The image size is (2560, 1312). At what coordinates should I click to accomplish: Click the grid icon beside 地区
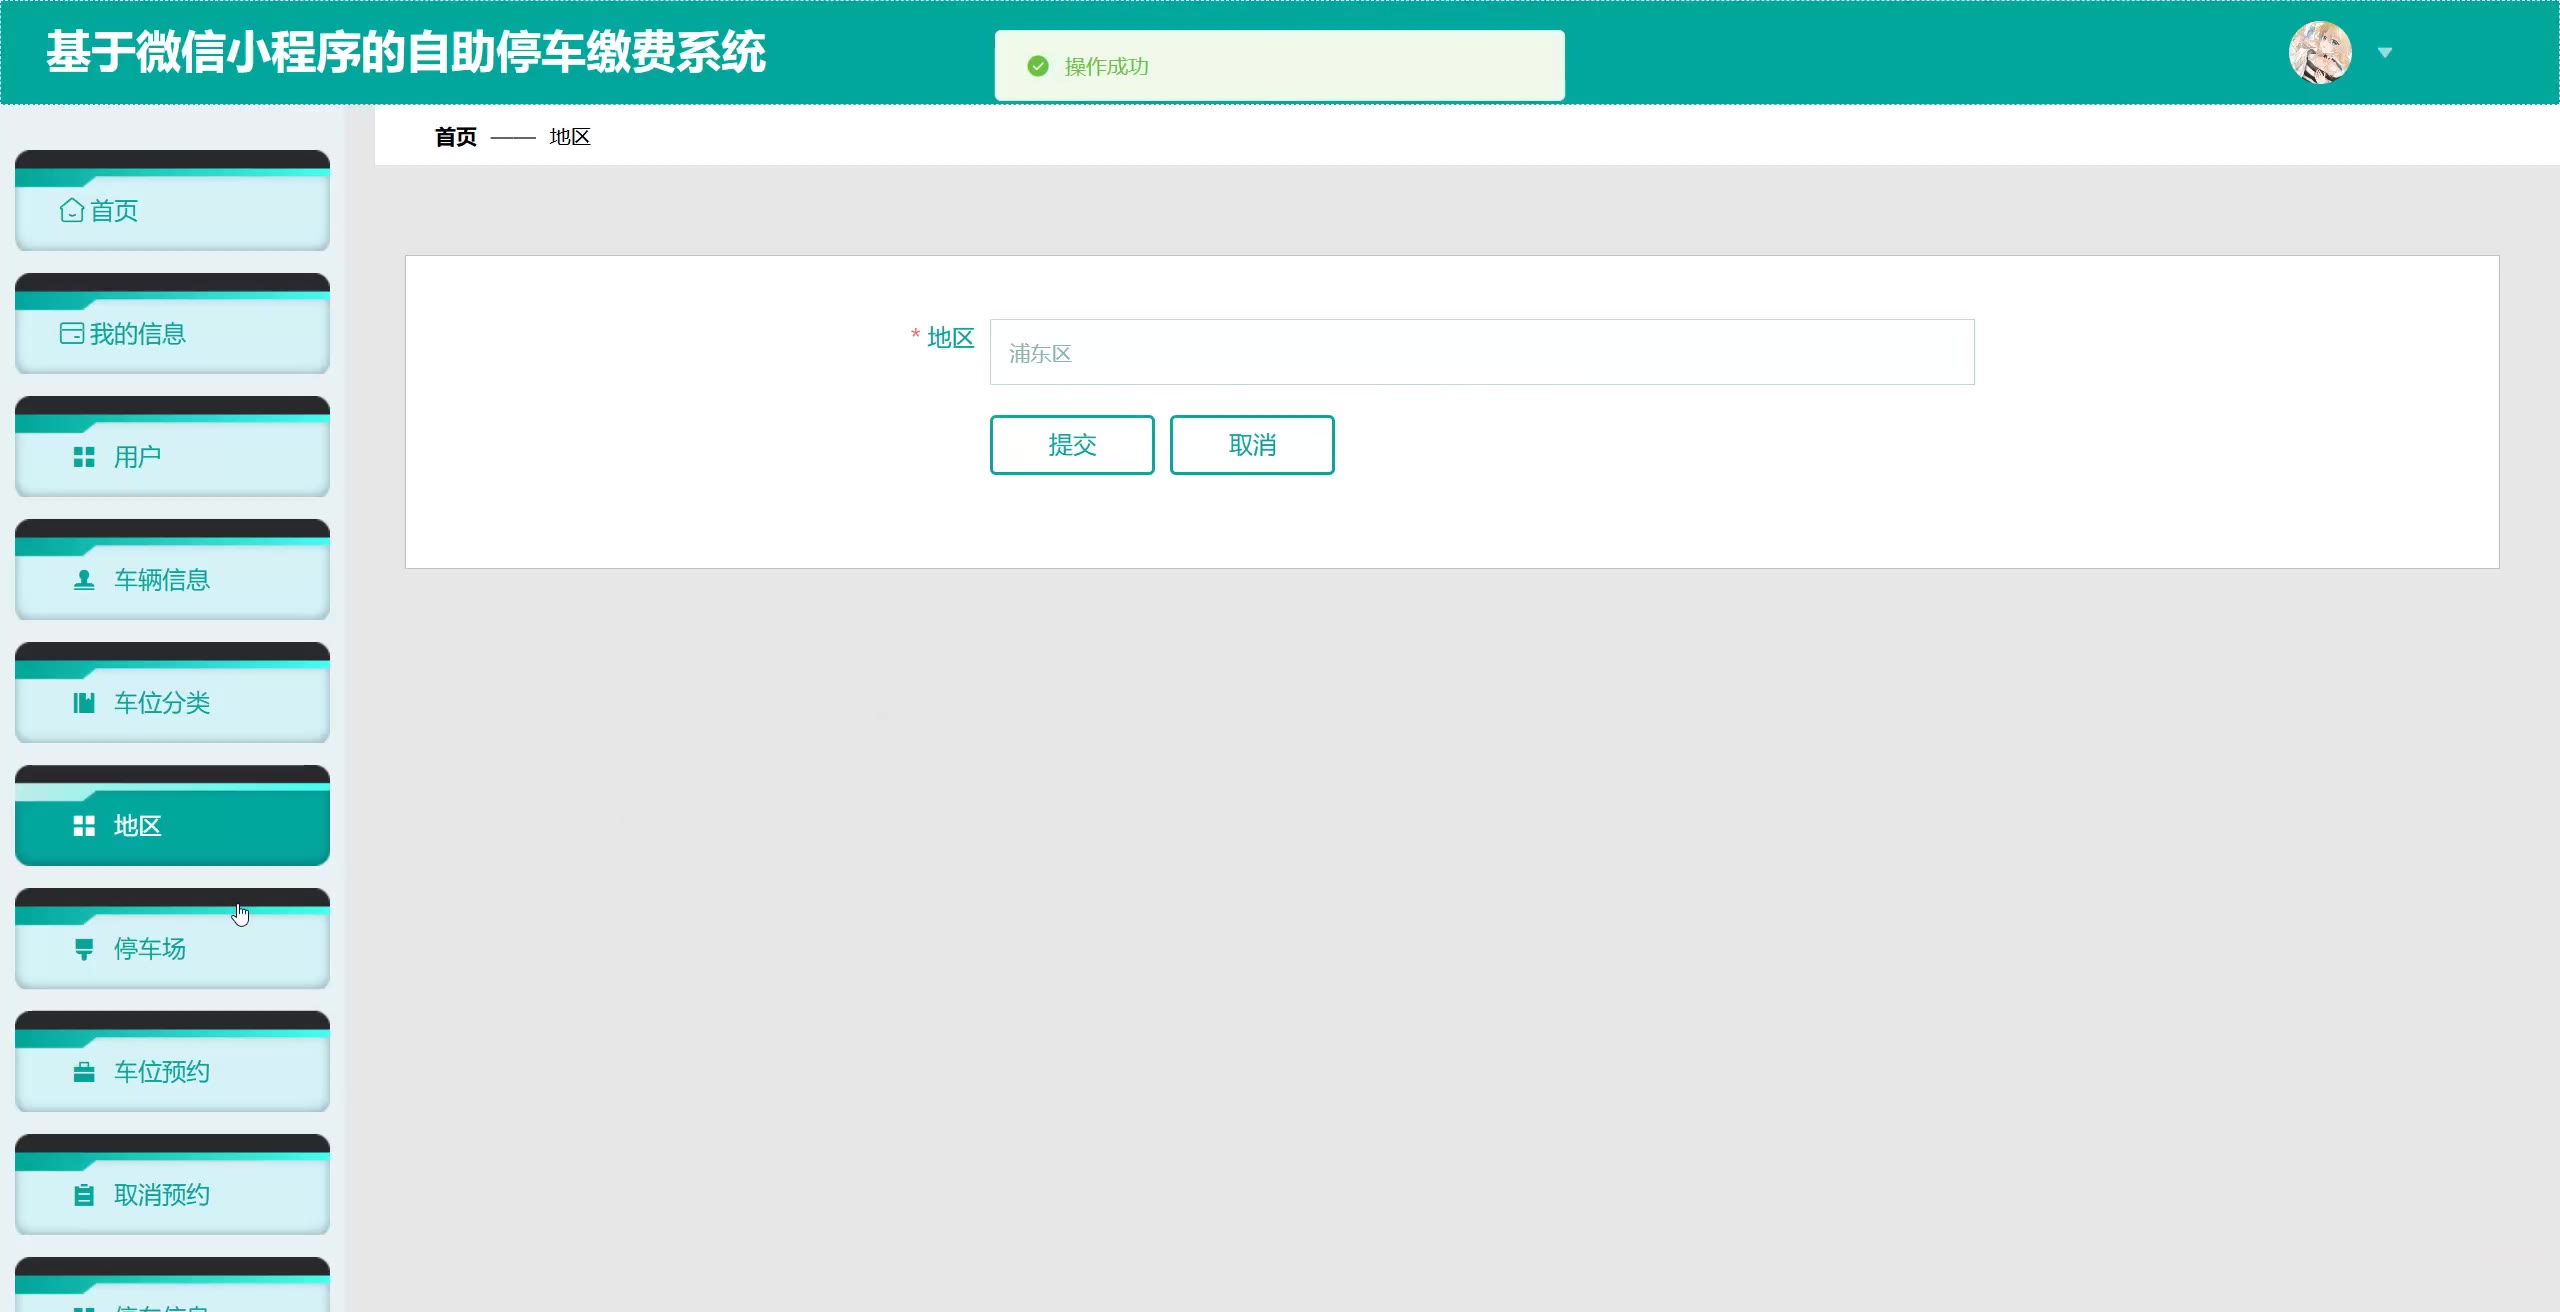(84, 826)
